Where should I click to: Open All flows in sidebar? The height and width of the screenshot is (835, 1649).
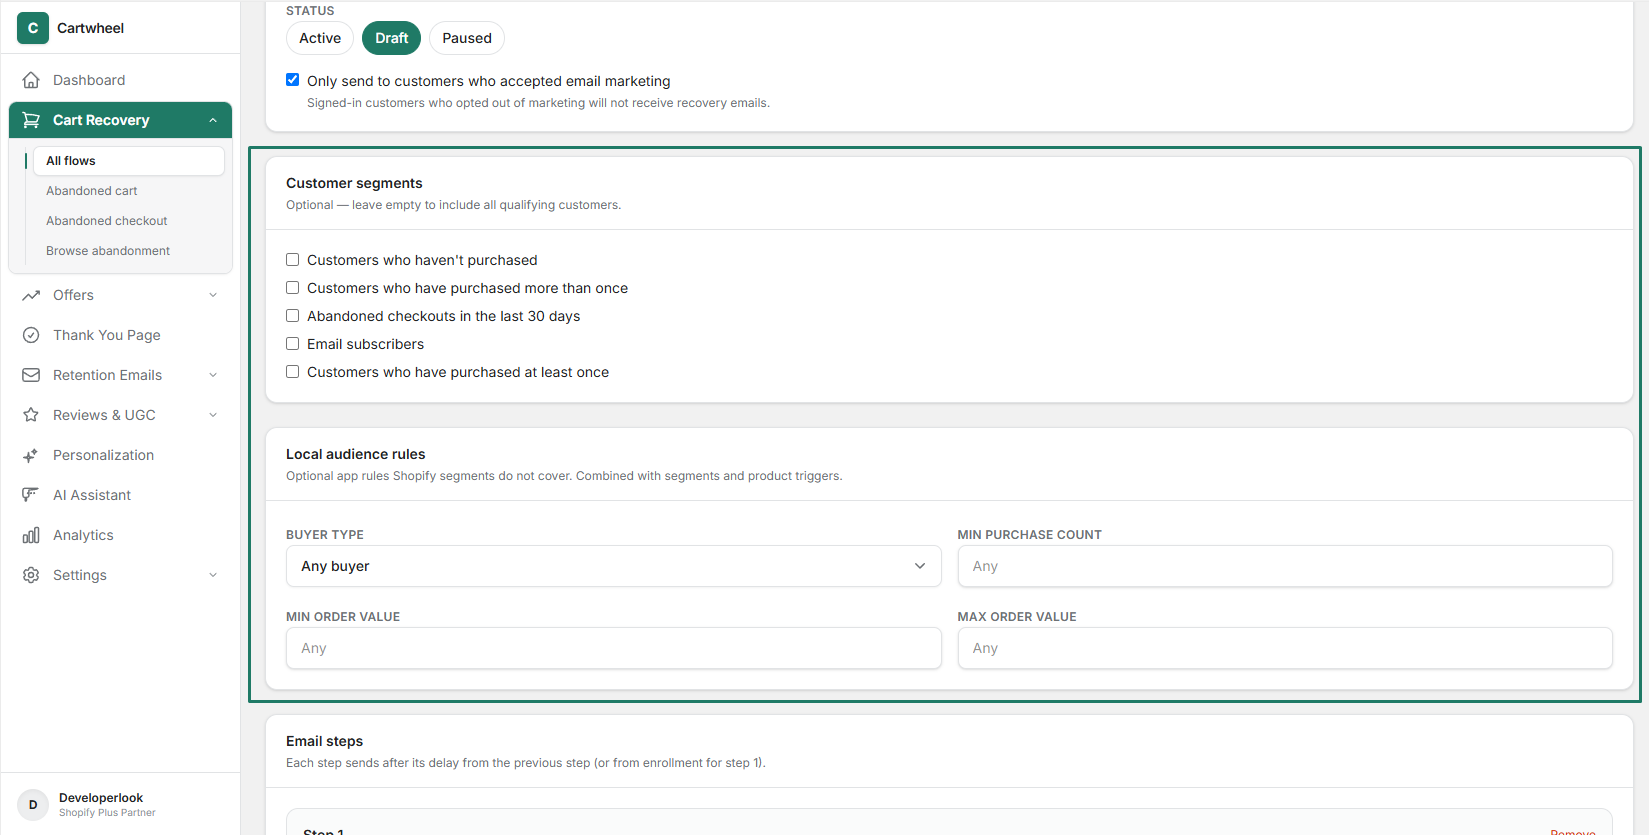(128, 161)
